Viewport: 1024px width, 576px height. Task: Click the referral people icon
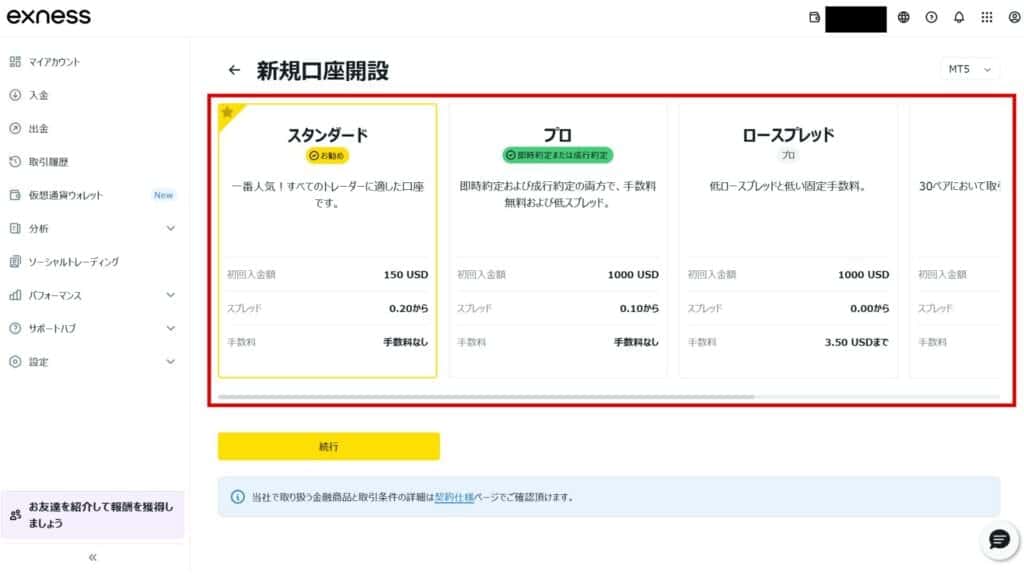pos(16,515)
